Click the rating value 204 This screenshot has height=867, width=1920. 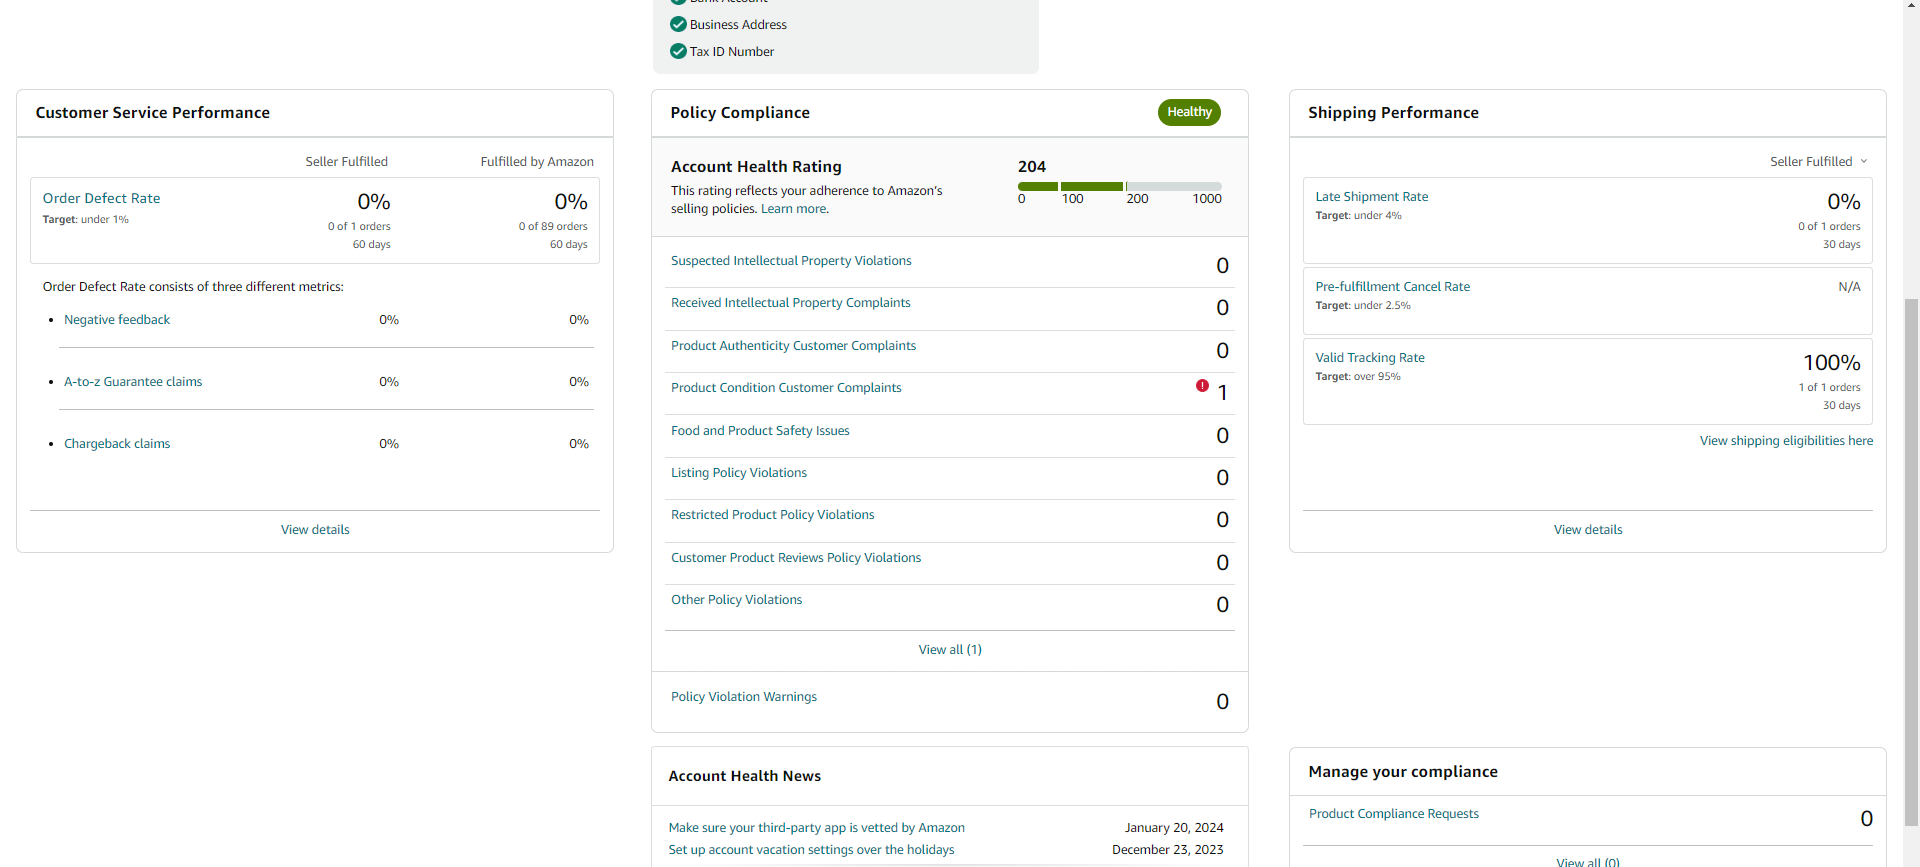tap(1032, 167)
